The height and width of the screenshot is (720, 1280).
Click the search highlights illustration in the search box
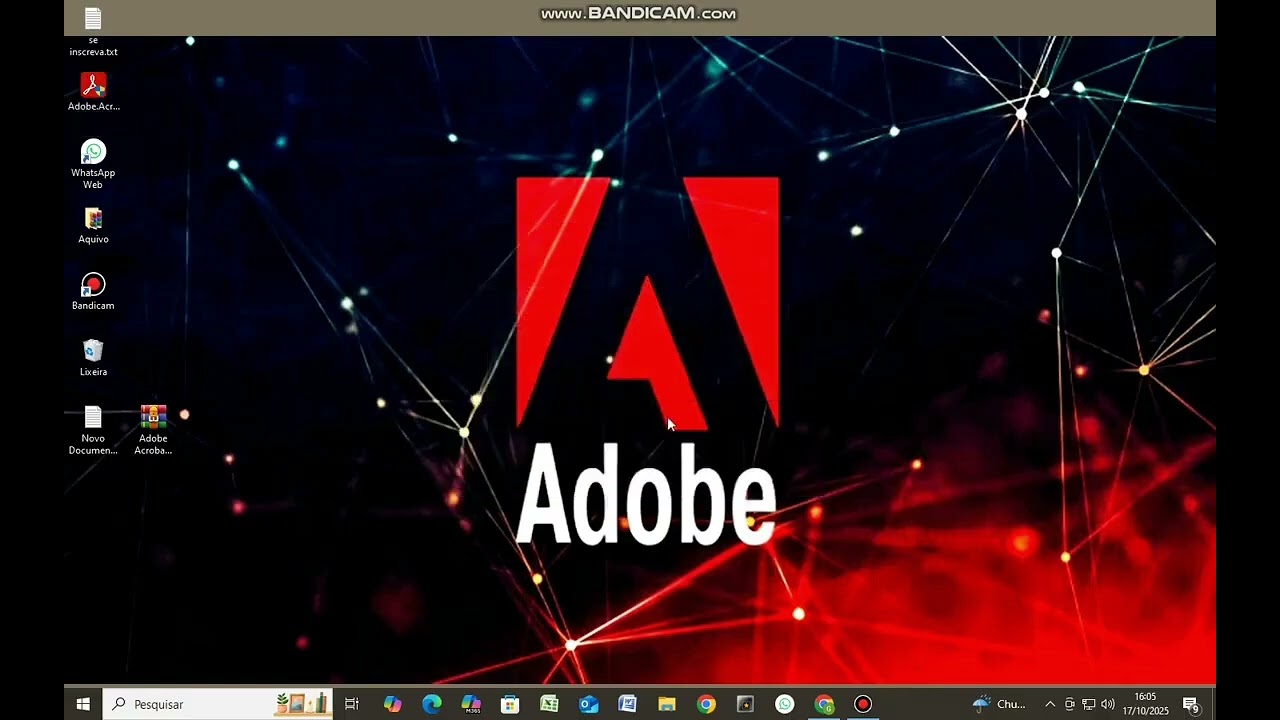pos(302,704)
